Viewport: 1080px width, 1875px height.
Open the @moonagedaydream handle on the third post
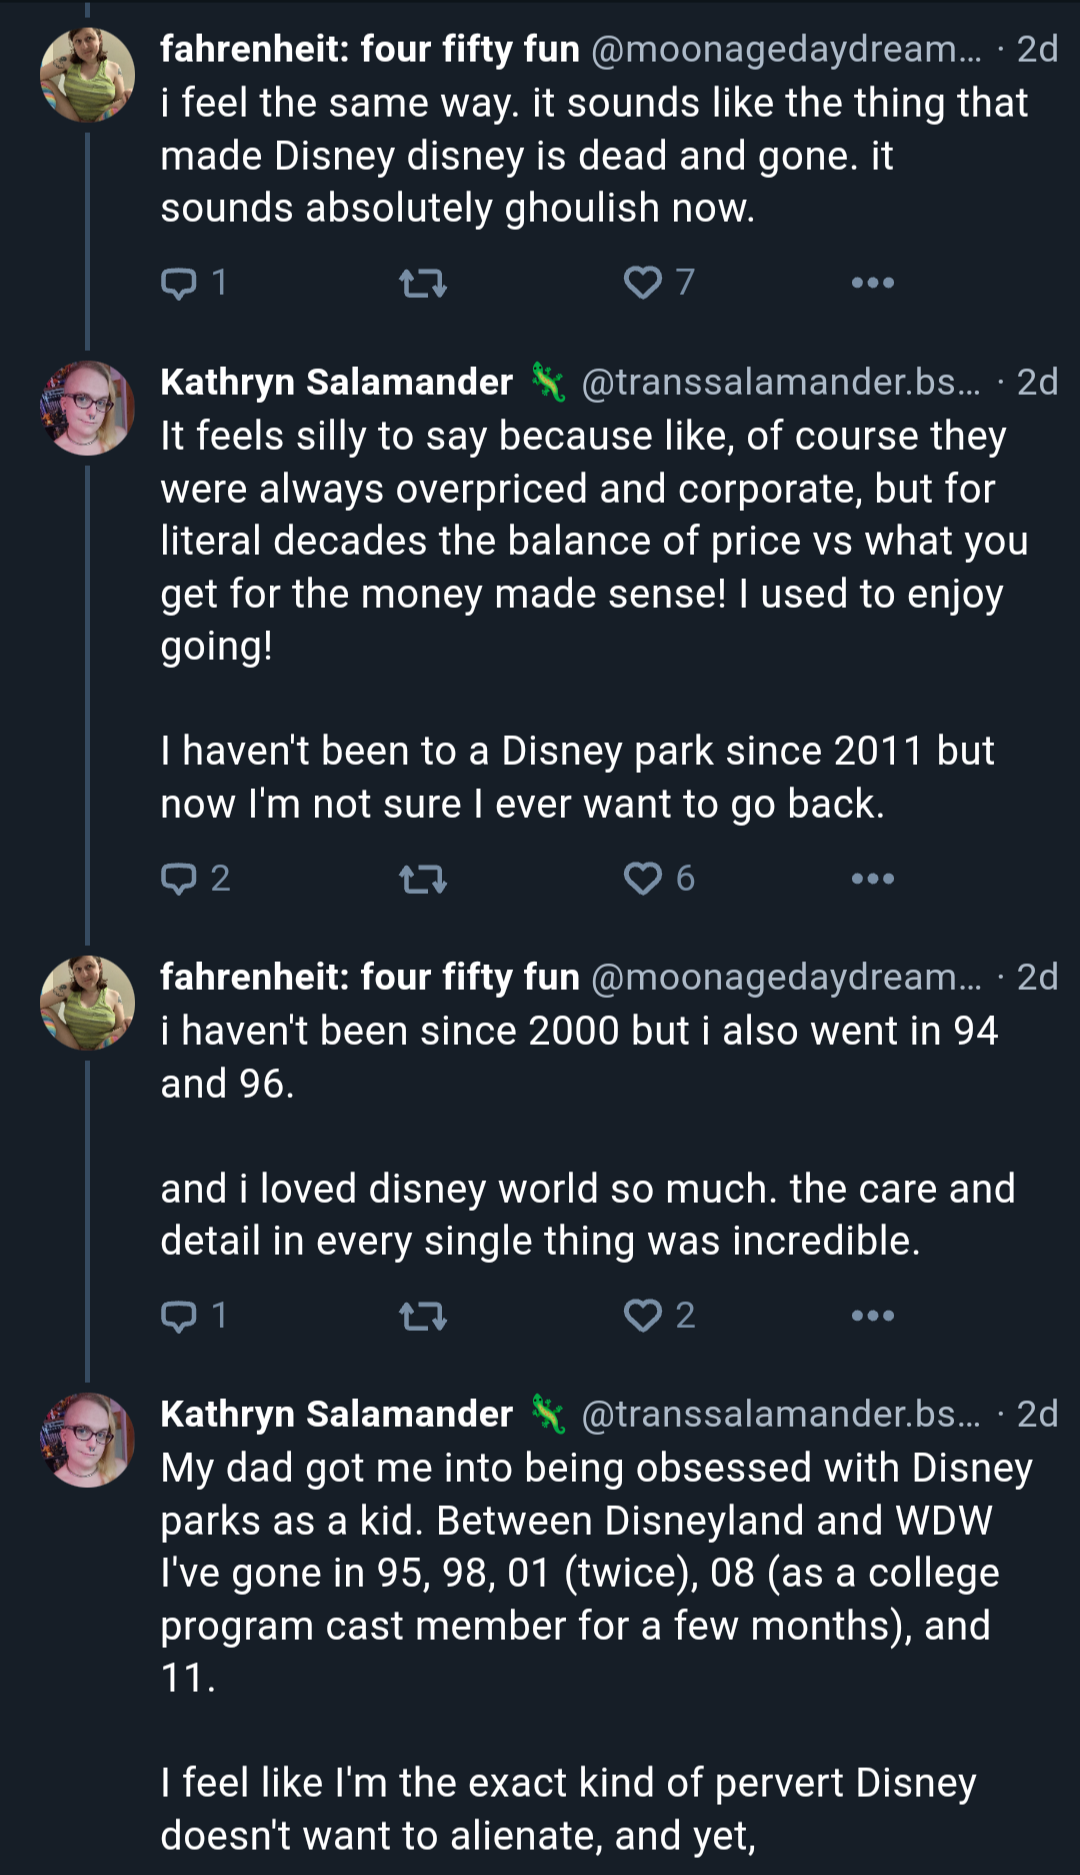click(x=786, y=977)
